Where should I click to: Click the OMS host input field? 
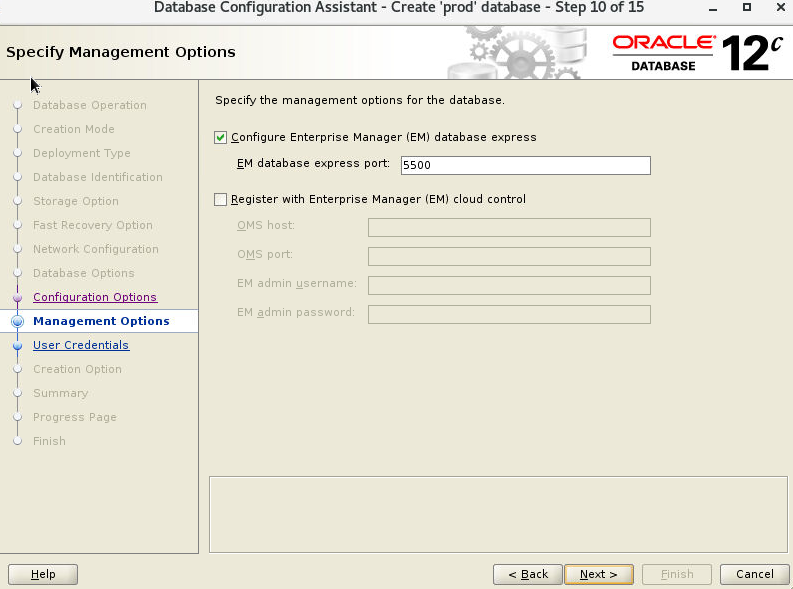coord(509,228)
